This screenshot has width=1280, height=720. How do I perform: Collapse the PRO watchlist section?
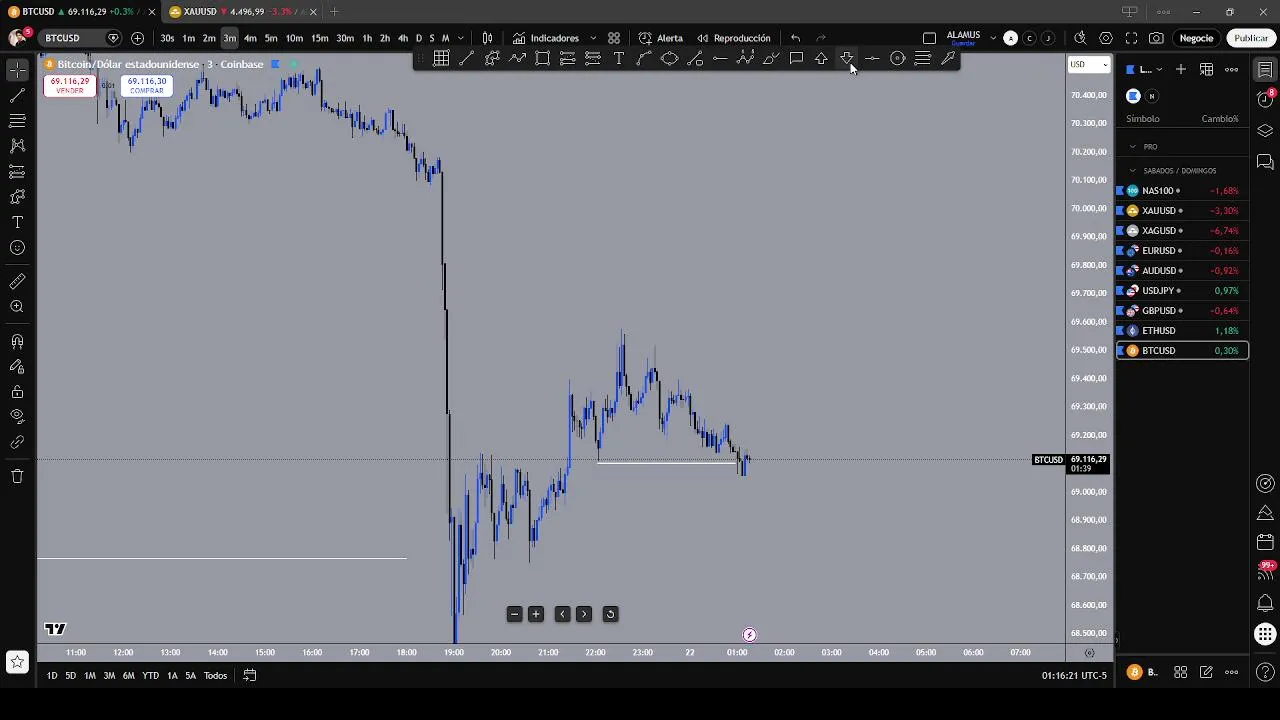pyautogui.click(x=1133, y=146)
